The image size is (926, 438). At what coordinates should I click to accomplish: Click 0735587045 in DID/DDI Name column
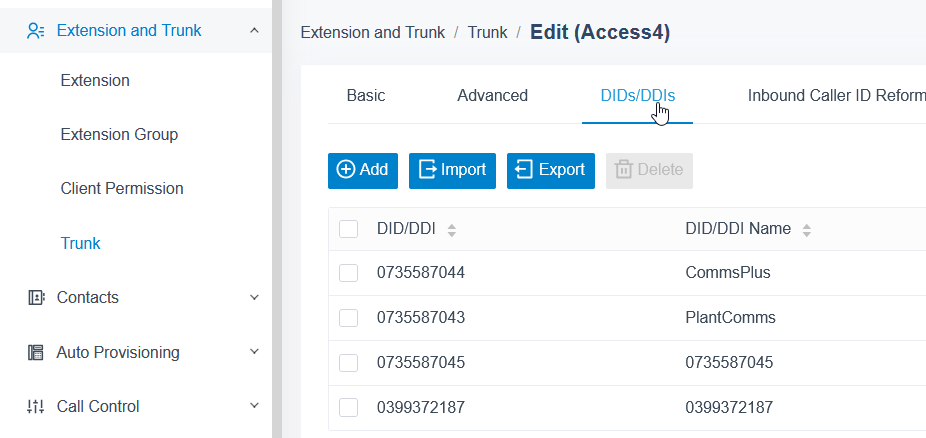click(x=729, y=362)
